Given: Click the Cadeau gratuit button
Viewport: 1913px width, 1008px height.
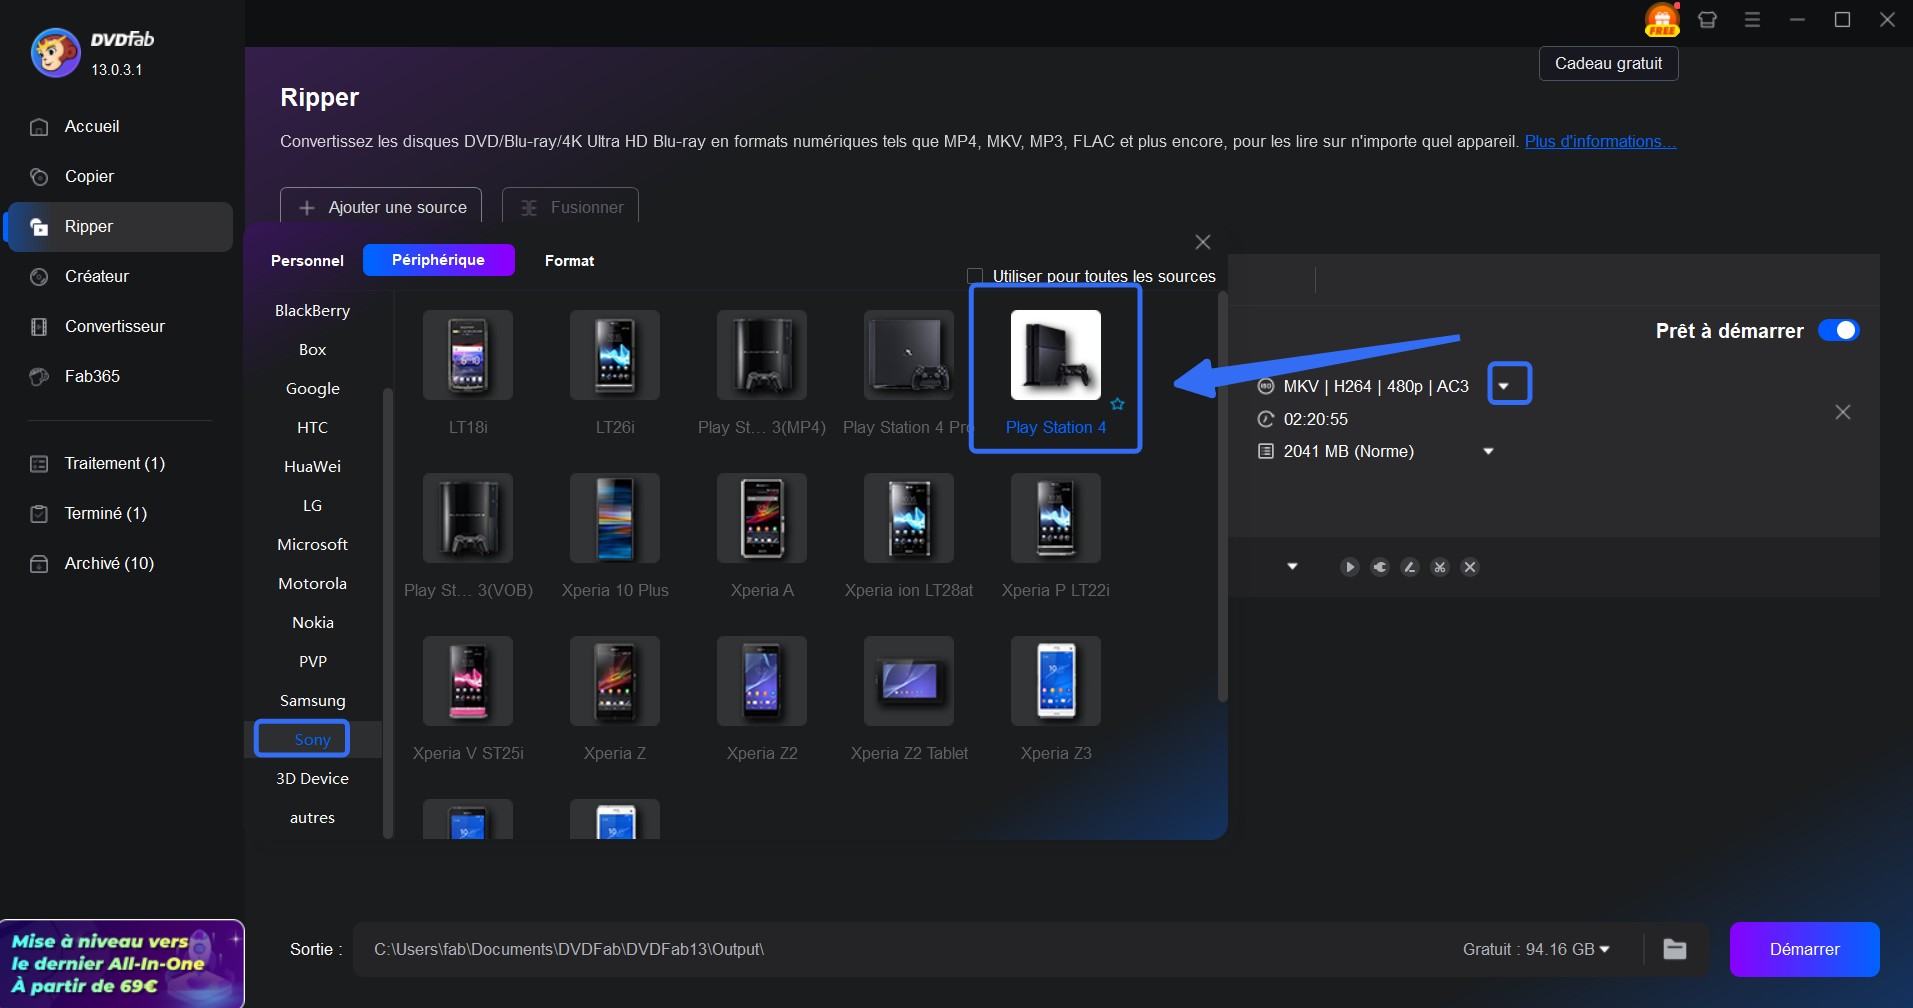Looking at the screenshot, I should click(1608, 64).
